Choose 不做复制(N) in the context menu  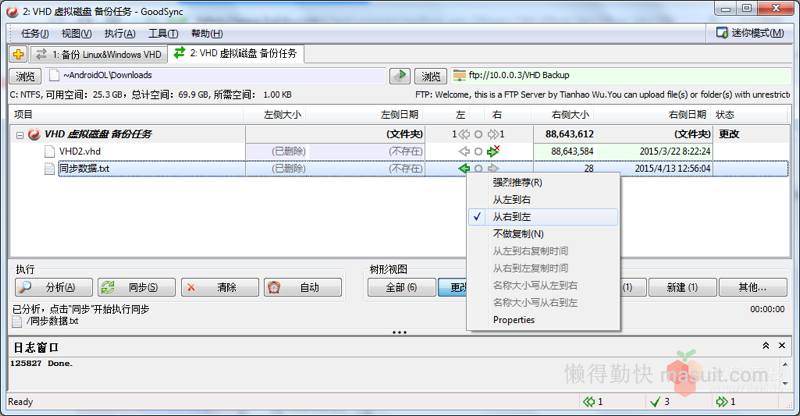click(x=543, y=234)
